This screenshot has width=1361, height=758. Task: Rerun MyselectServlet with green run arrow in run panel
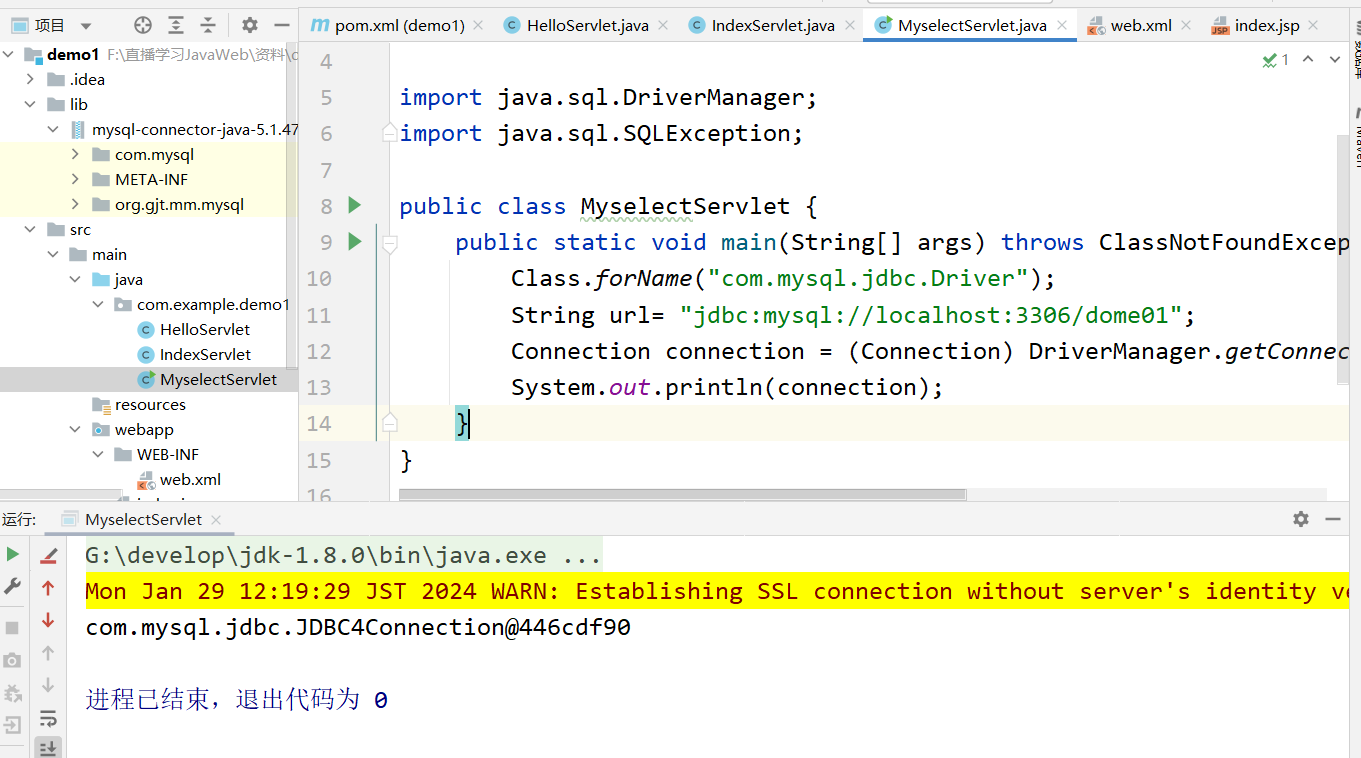(12, 554)
